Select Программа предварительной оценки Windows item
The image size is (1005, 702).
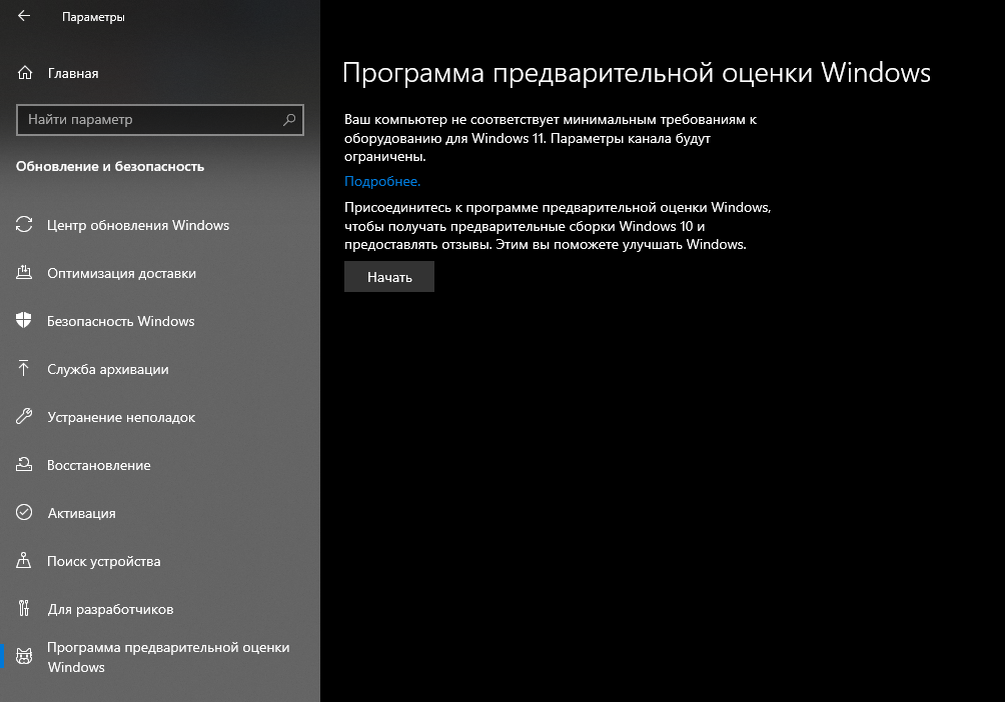pyautogui.click(x=160, y=657)
